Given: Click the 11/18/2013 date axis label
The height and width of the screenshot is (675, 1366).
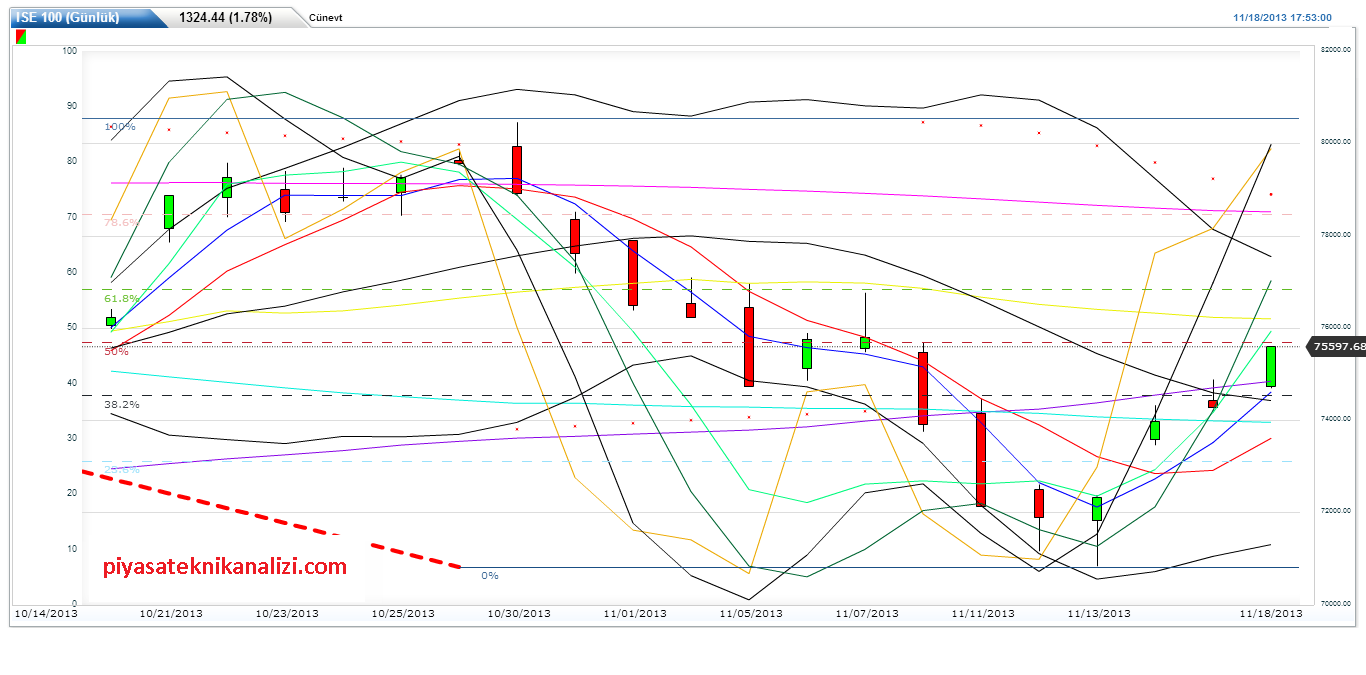Looking at the screenshot, I should pos(1270,613).
